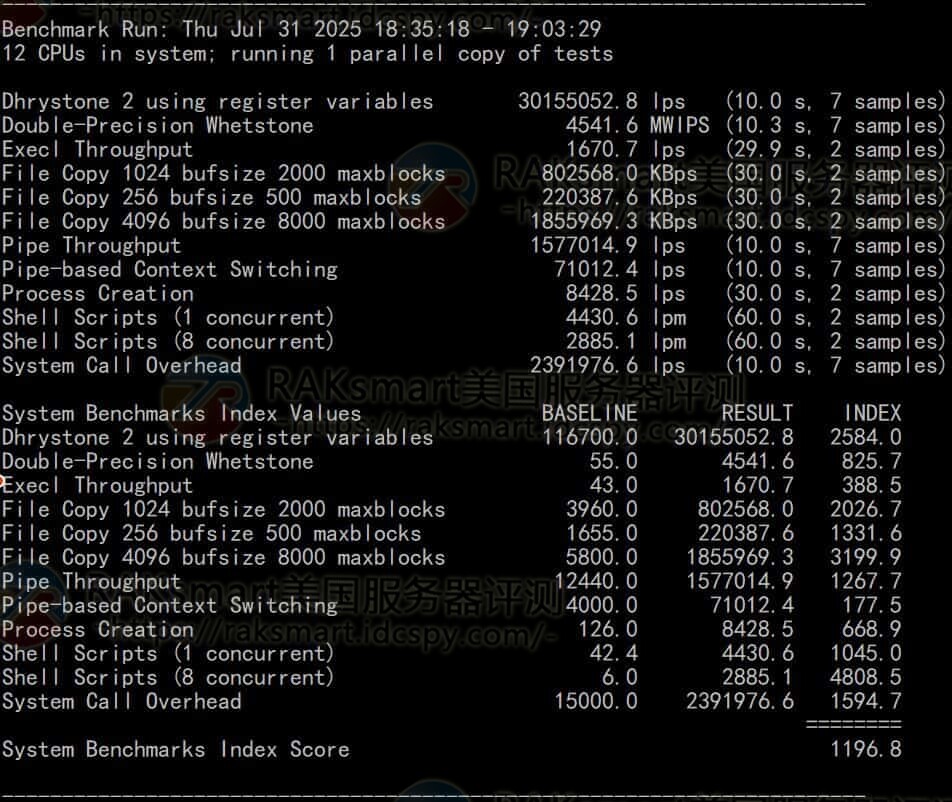The height and width of the screenshot is (802, 952).
Task: Click the System Benchmarks Index Score label
Action: tap(176, 749)
